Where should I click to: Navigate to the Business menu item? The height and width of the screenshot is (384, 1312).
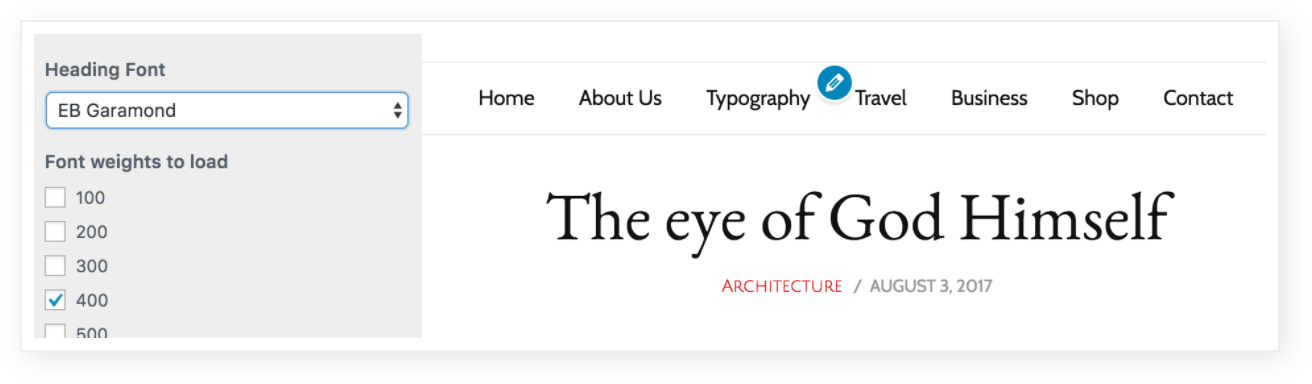click(x=989, y=98)
